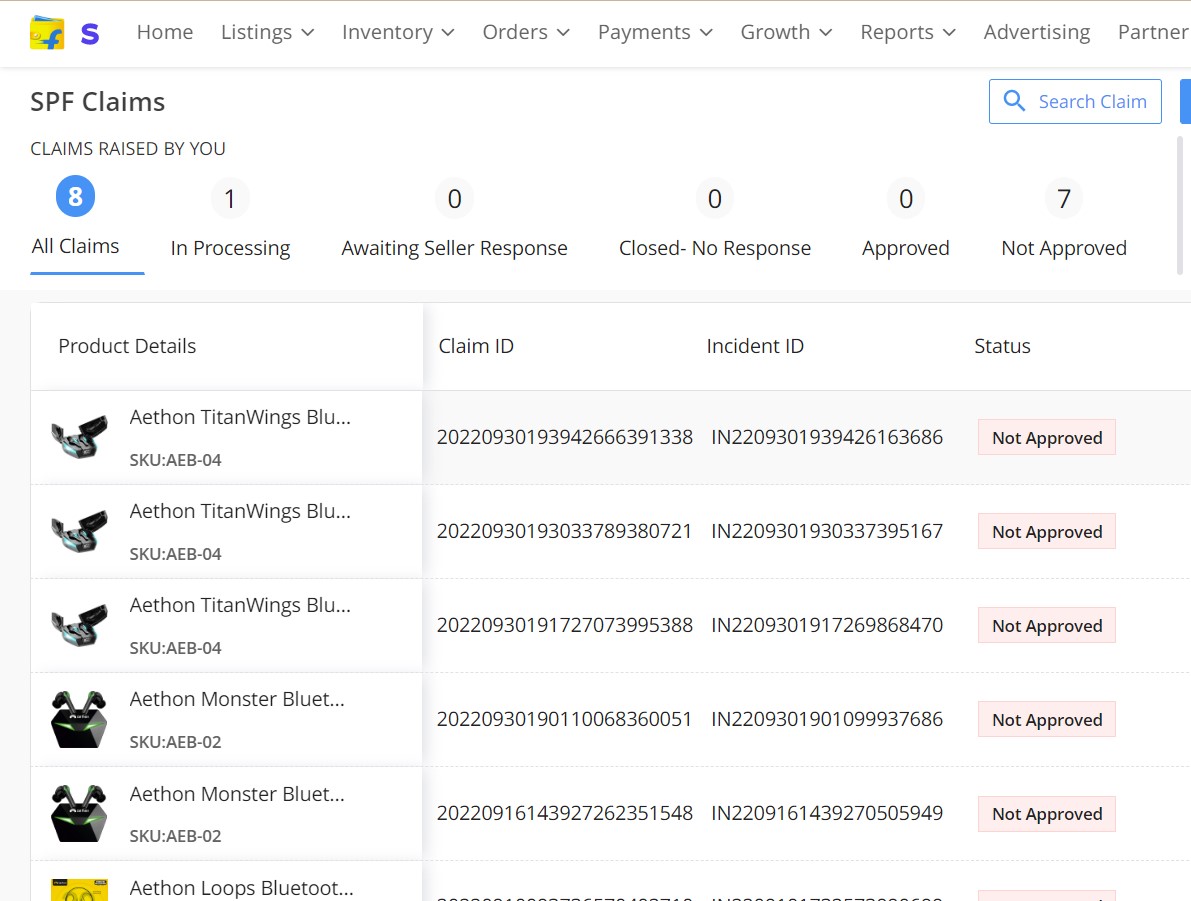Click the Search Claim button
Screen dimensions: 1191x901
coord(1075,101)
